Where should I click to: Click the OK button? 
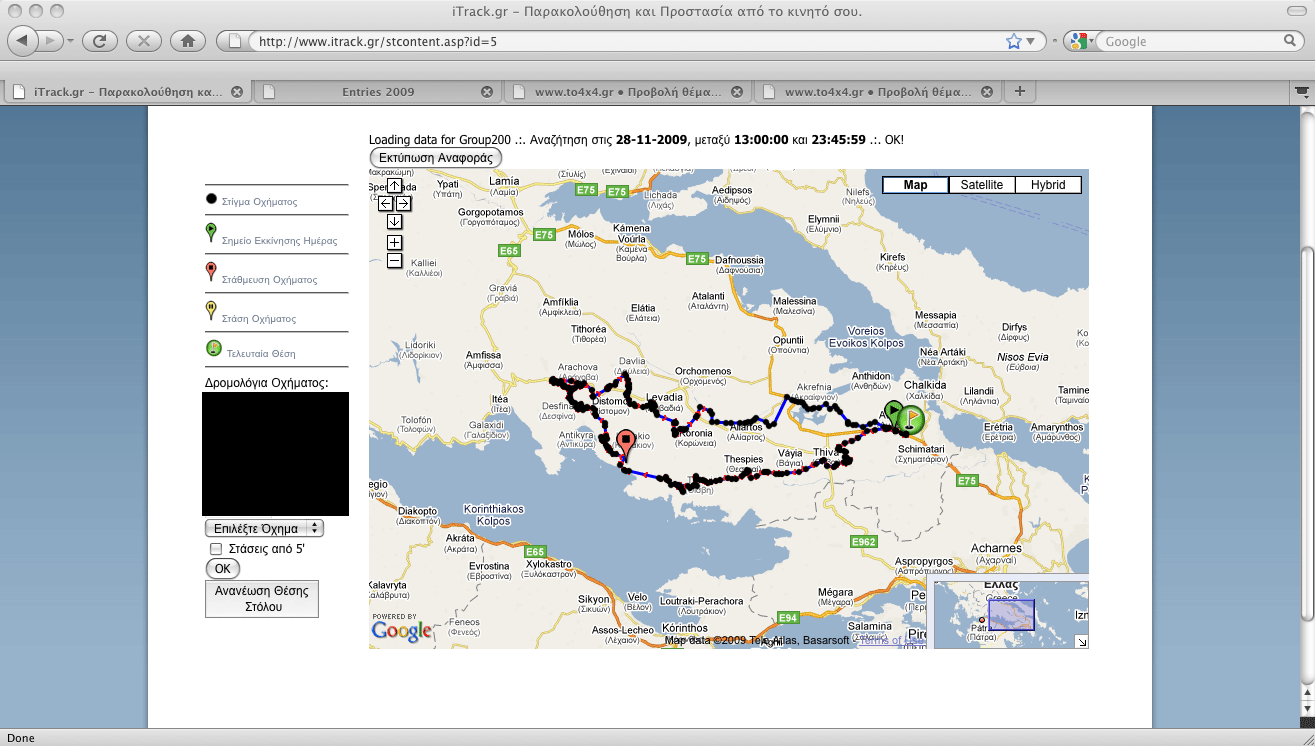pyautogui.click(x=222, y=569)
